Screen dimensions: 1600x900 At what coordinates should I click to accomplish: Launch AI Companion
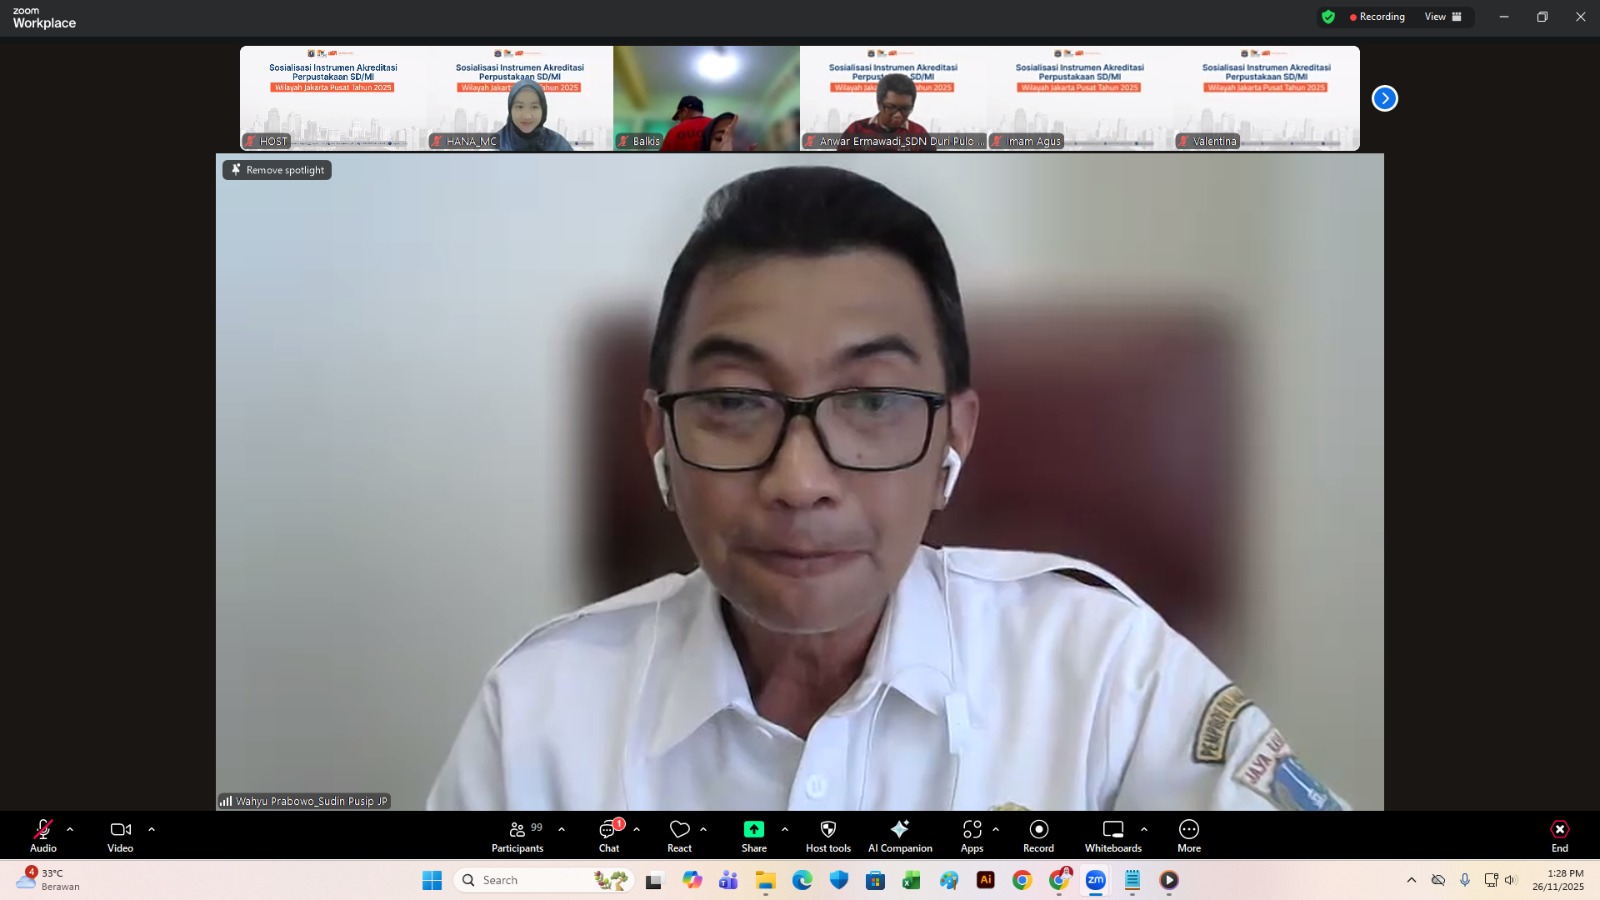point(900,836)
